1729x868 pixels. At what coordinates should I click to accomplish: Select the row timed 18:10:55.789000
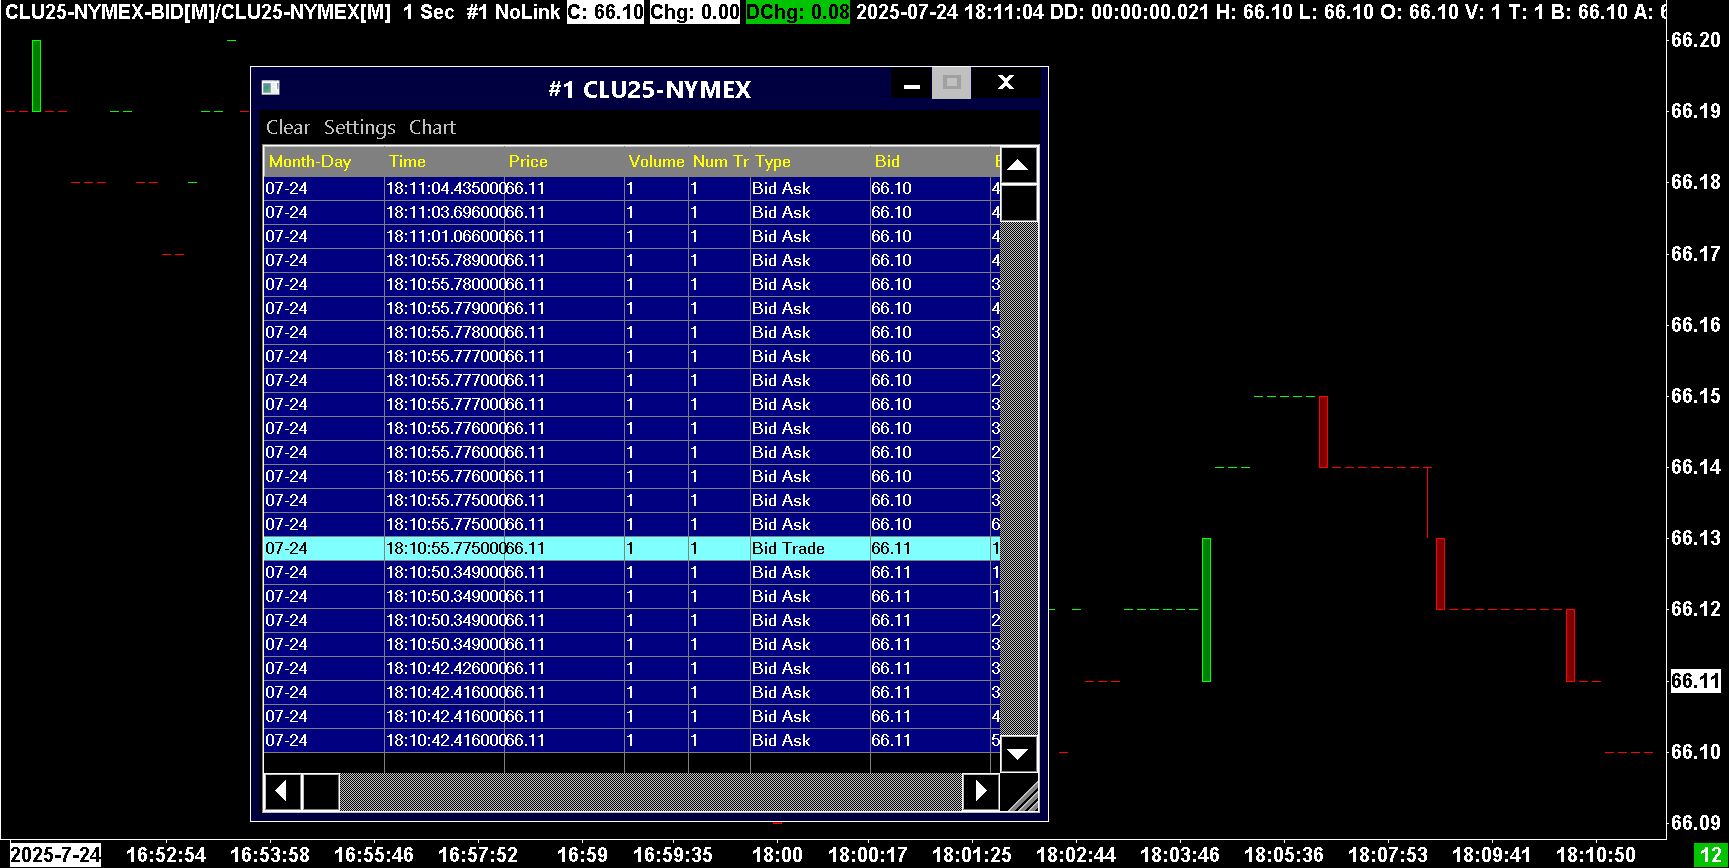click(631, 260)
